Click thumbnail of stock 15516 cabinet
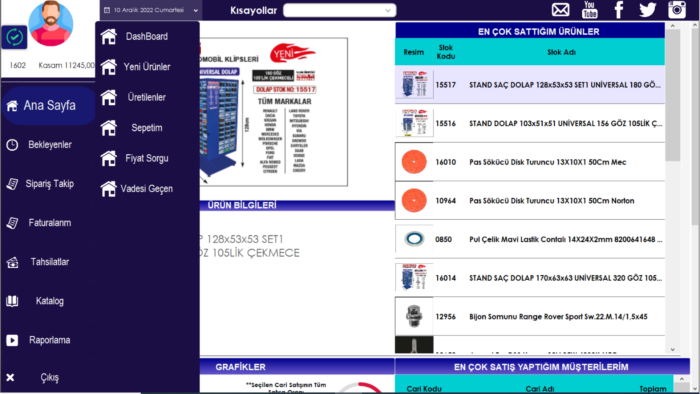The image size is (700, 394). pos(414,123)
